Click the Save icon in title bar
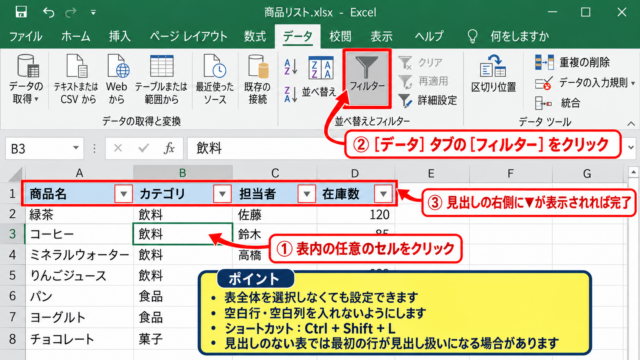 click(x=21, y=12)
